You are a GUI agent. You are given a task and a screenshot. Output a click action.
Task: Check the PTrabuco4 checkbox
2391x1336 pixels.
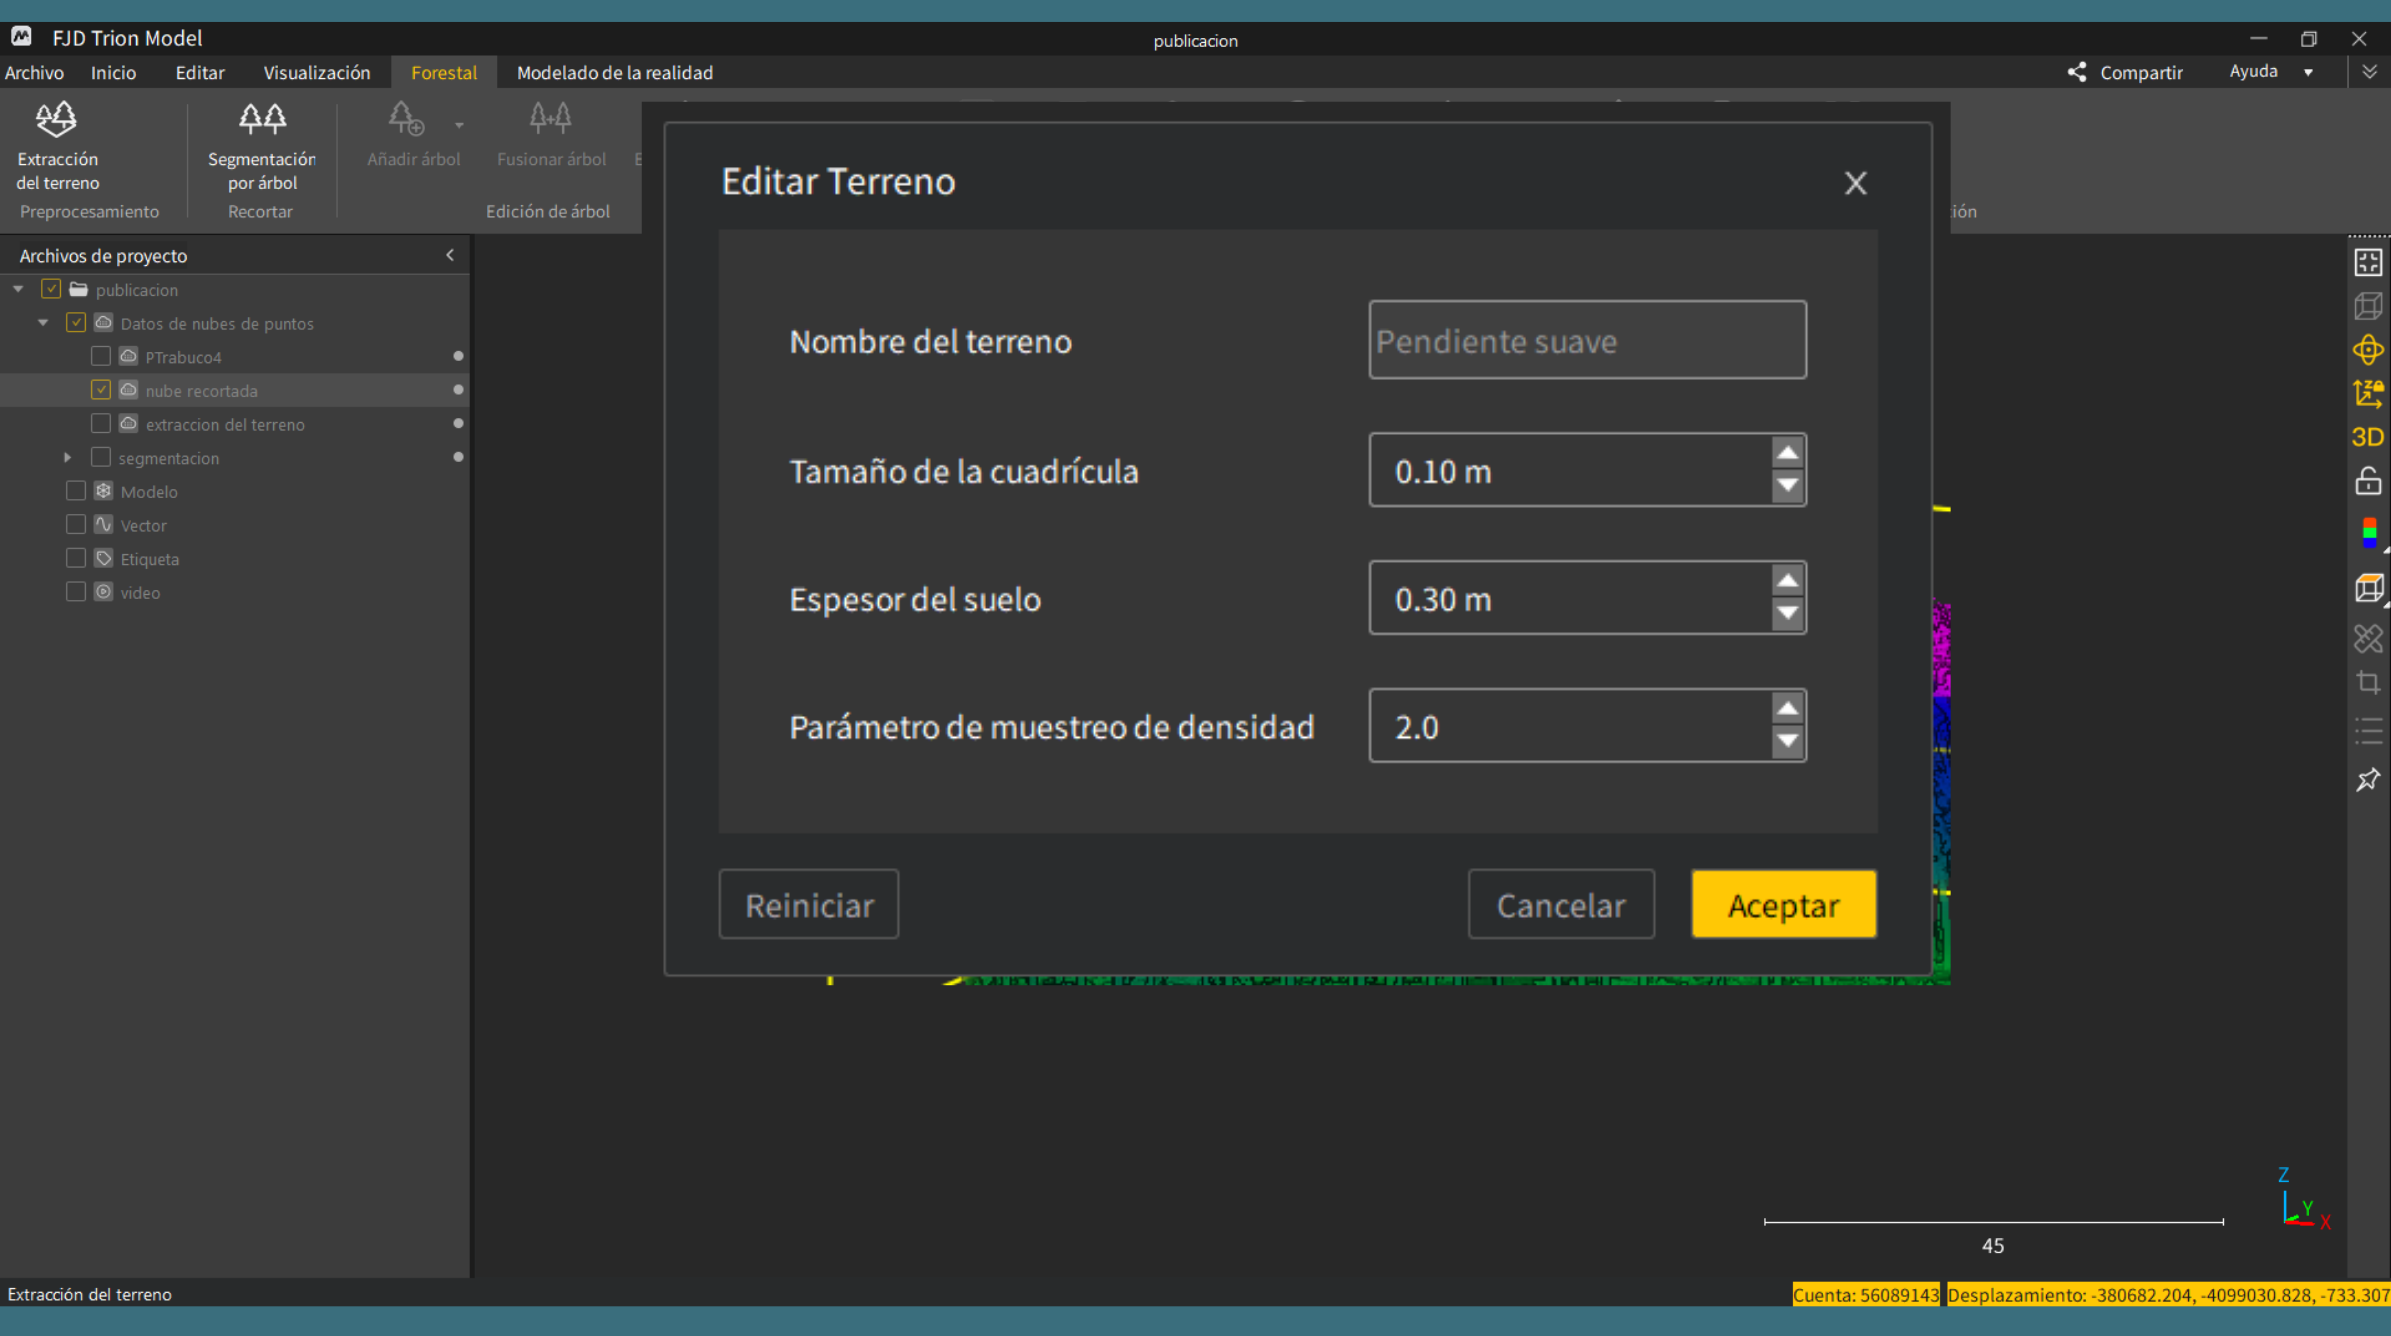click(101, 356)
